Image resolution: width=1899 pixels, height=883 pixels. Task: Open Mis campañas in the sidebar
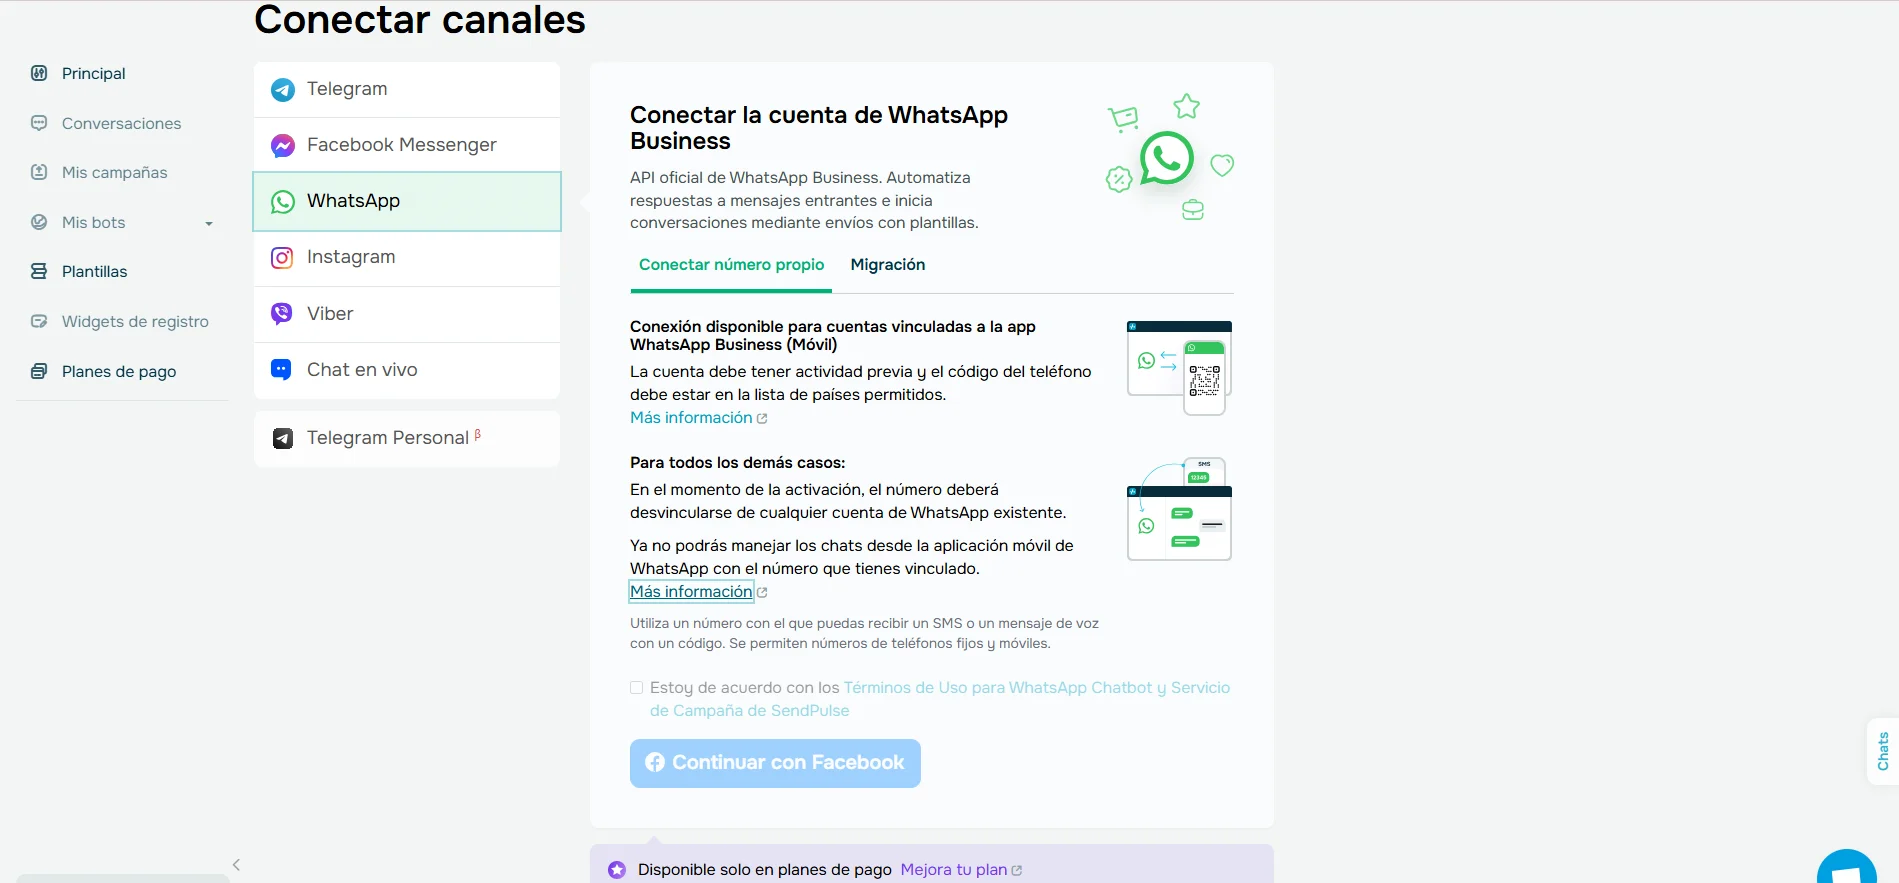click(x=115, y=172)
